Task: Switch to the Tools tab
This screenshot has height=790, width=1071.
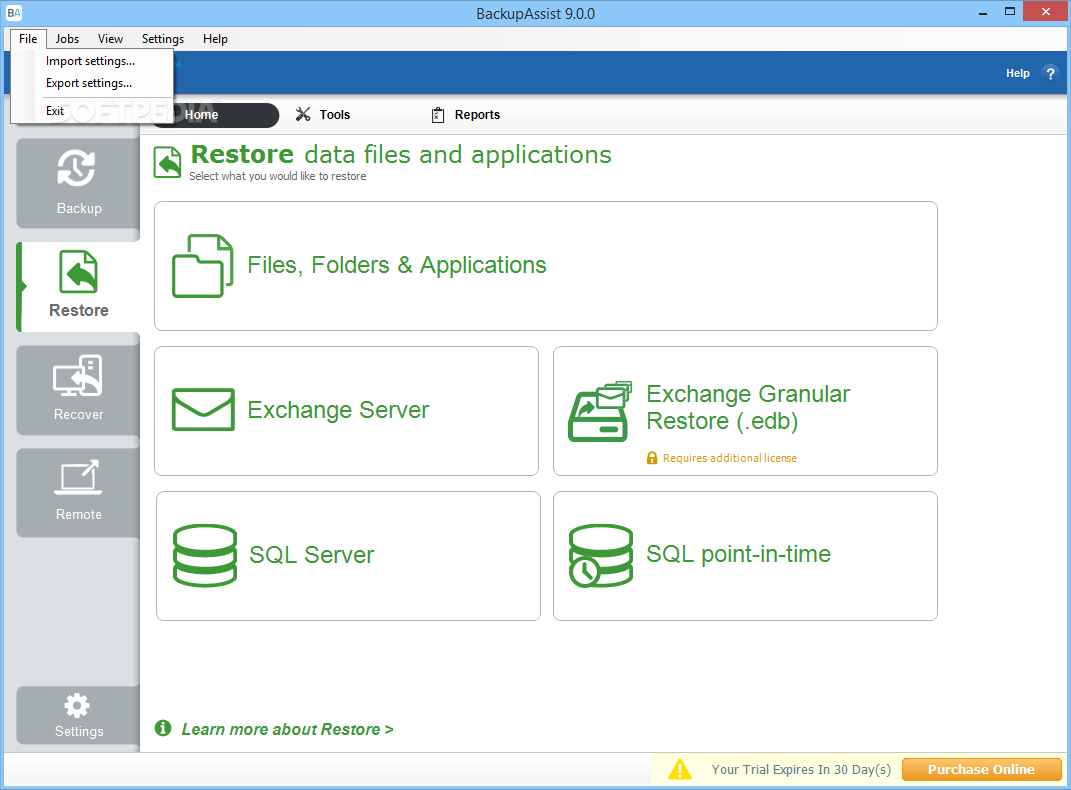Action: coord(322,115)
